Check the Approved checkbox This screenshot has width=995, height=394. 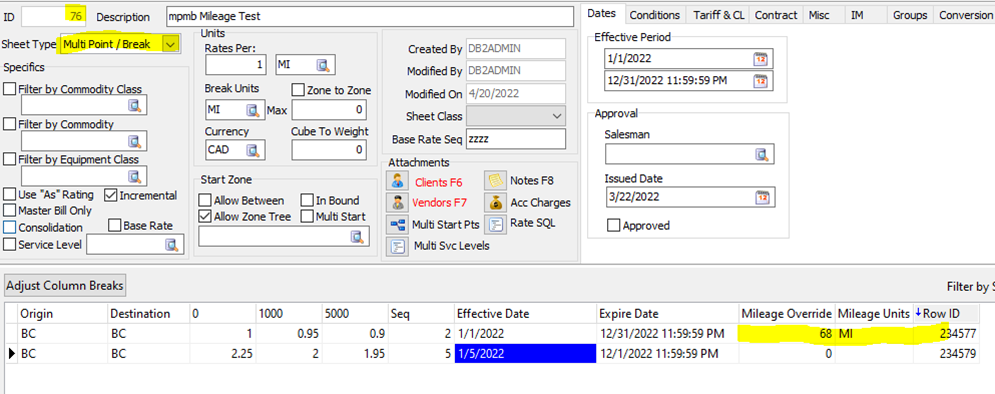(x=613, y=225)
